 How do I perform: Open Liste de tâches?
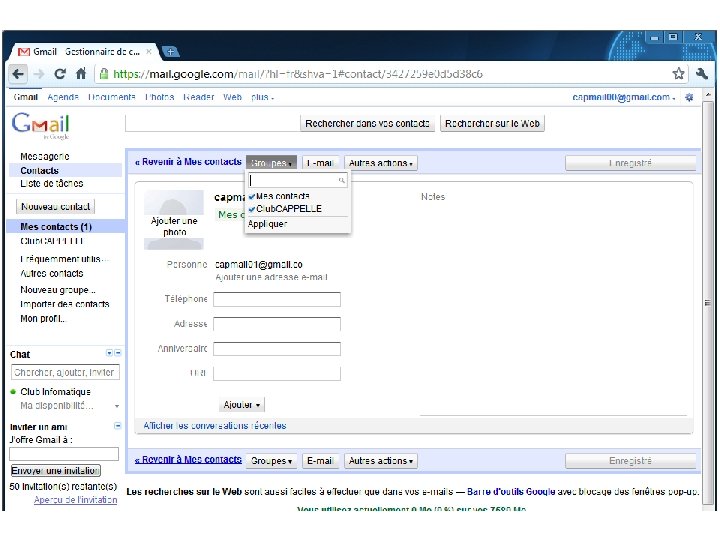(51, 184)
